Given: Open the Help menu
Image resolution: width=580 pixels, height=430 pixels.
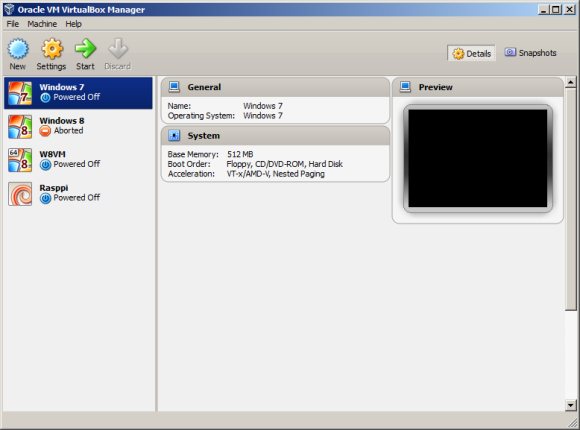Looking at the screenshot, I should click(74, 24).
